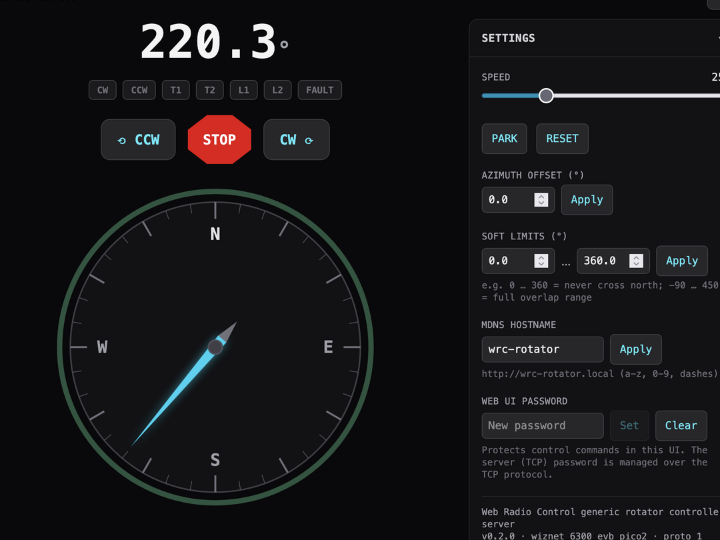Click the E marker on the compass
This screenshot has width=720, height=540.
tap(328, 347)
